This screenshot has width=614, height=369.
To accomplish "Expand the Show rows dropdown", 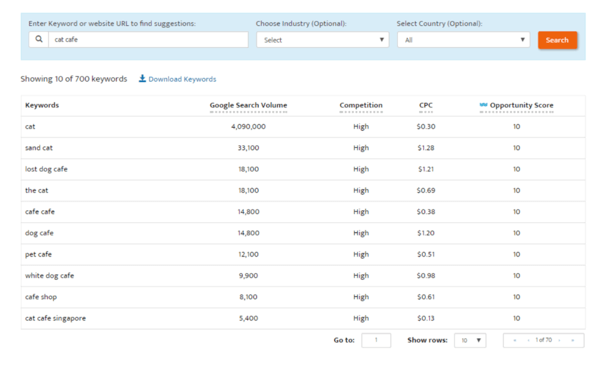I will [x=470, y=340].
